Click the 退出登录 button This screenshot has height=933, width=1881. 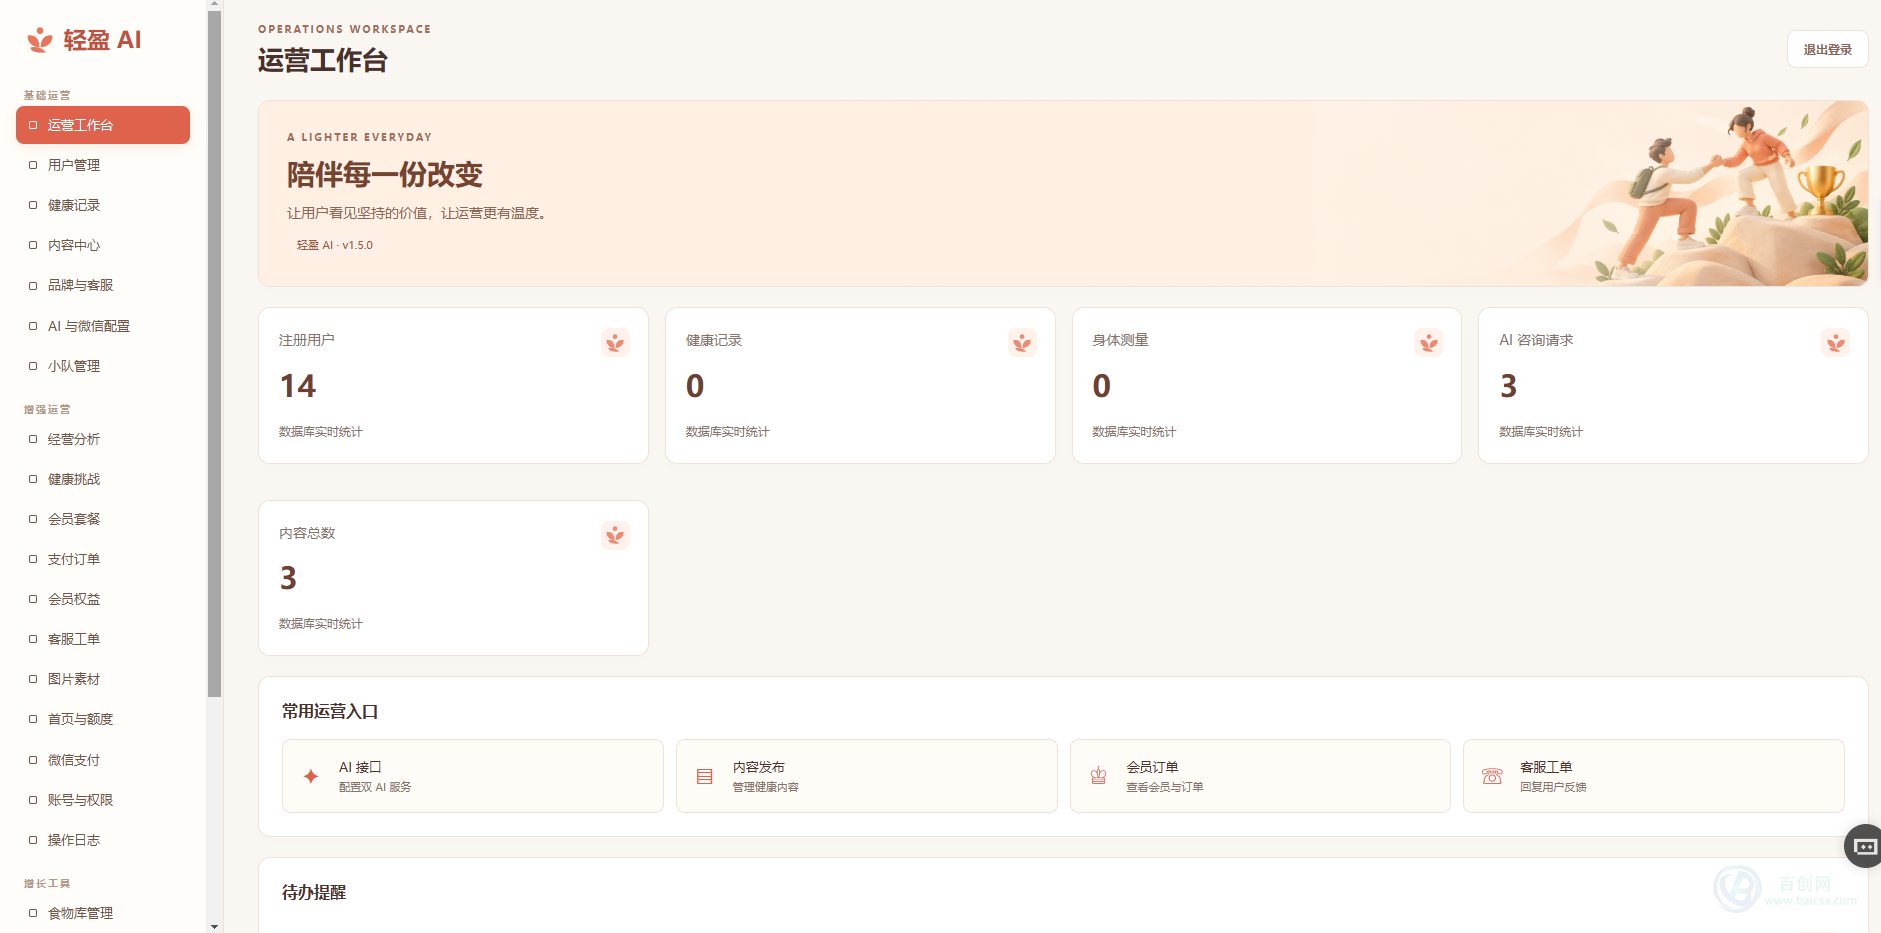pyautogui.click(x=1827, y=49)
